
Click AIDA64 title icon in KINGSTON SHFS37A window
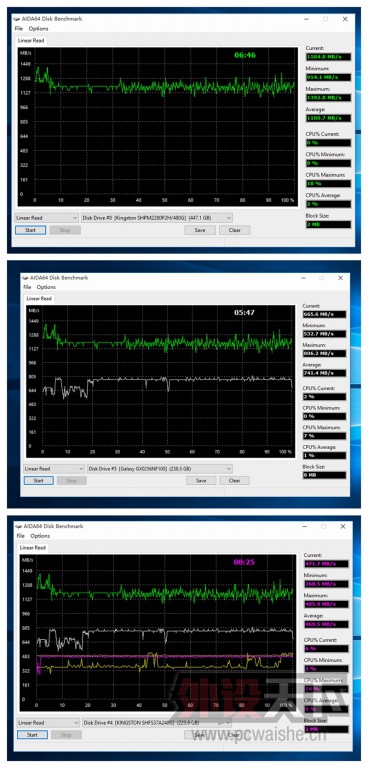coord(18,526)
